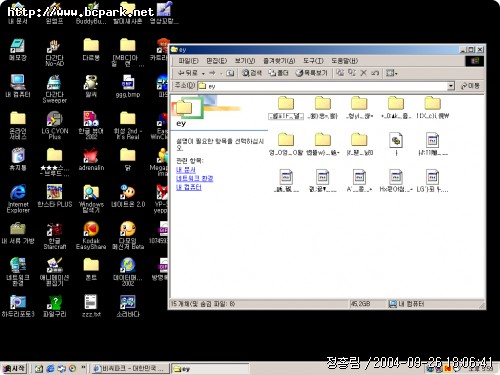This screenshot has height=375, width=500.
Task: Follow the 내 문서 link in the side pane
Action: pyautogui.click(x=186, y=170)
